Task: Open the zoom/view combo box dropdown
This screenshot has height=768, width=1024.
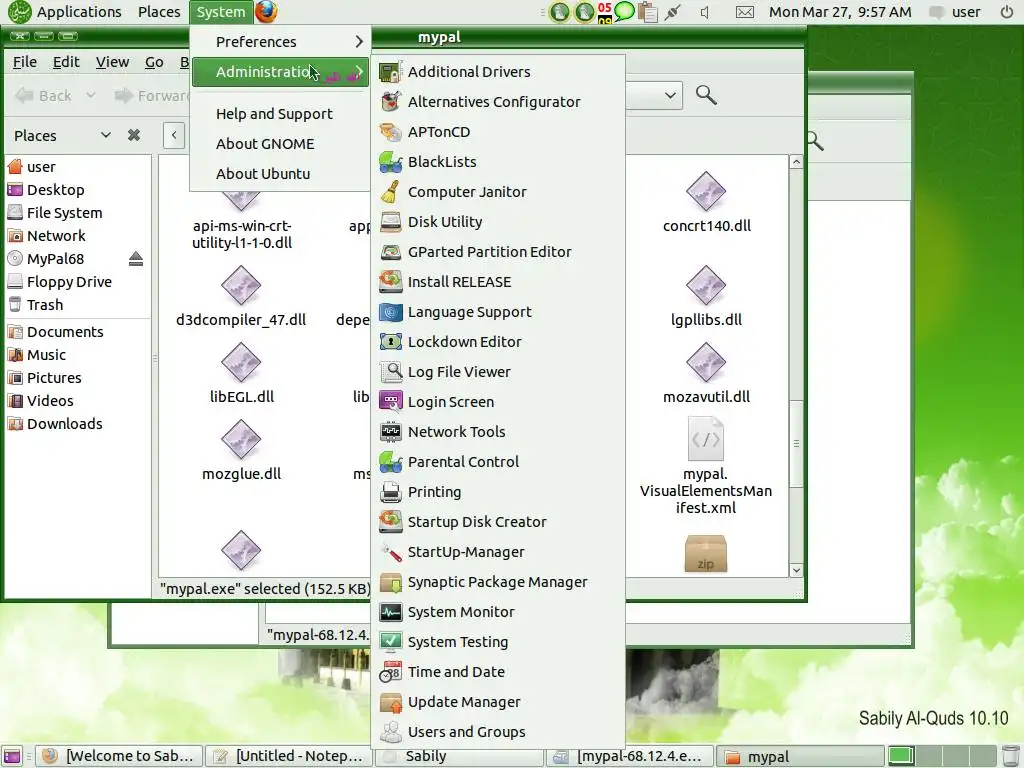Action: pyautogui.click(x=670, y=95)
